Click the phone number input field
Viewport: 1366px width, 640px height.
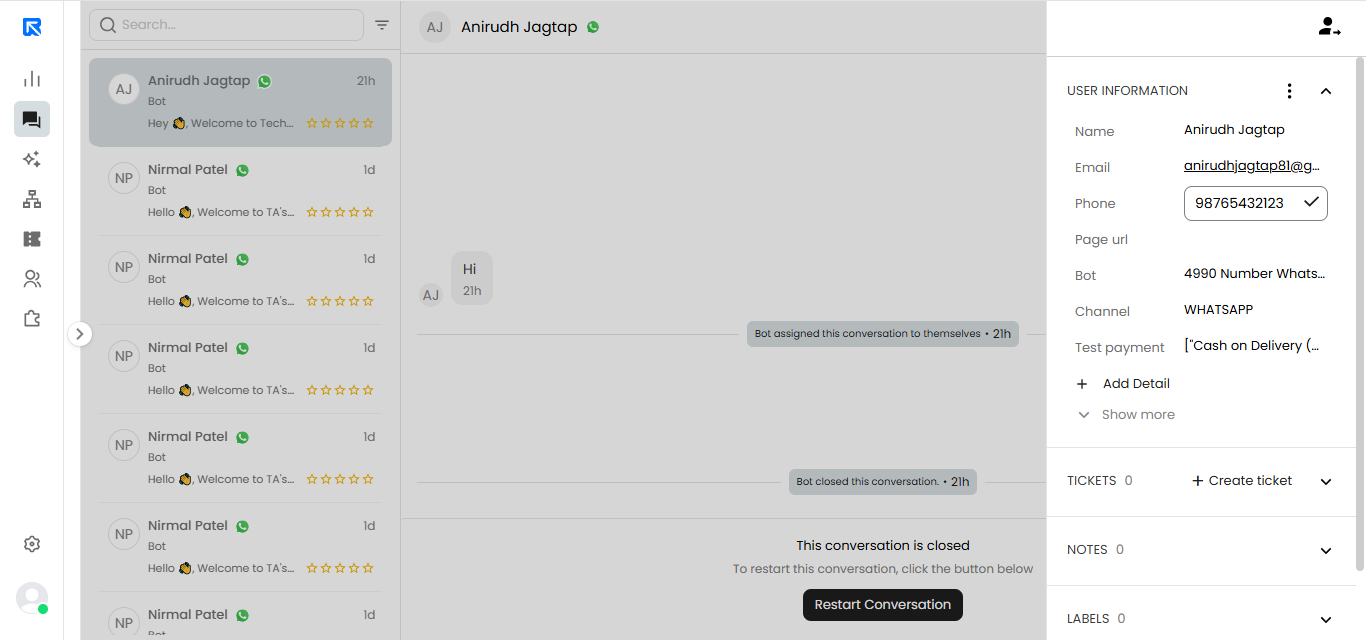tap(1256, 203)
